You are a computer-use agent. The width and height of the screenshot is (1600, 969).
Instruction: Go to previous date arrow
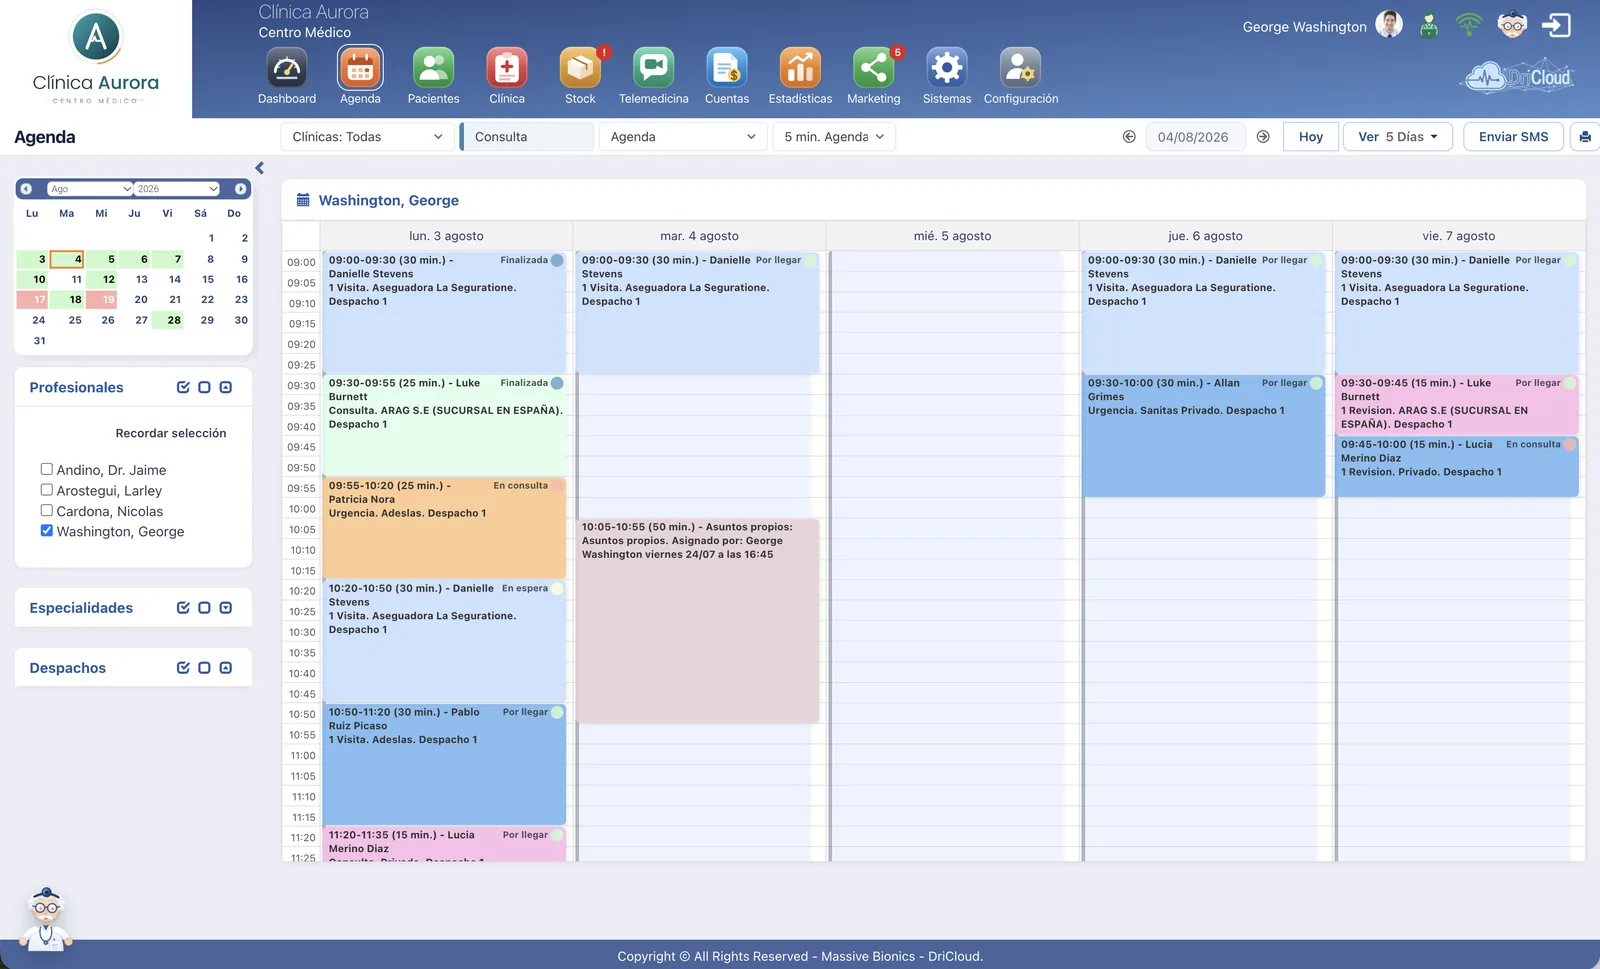pyautogui.click(x=1129, y=137)
